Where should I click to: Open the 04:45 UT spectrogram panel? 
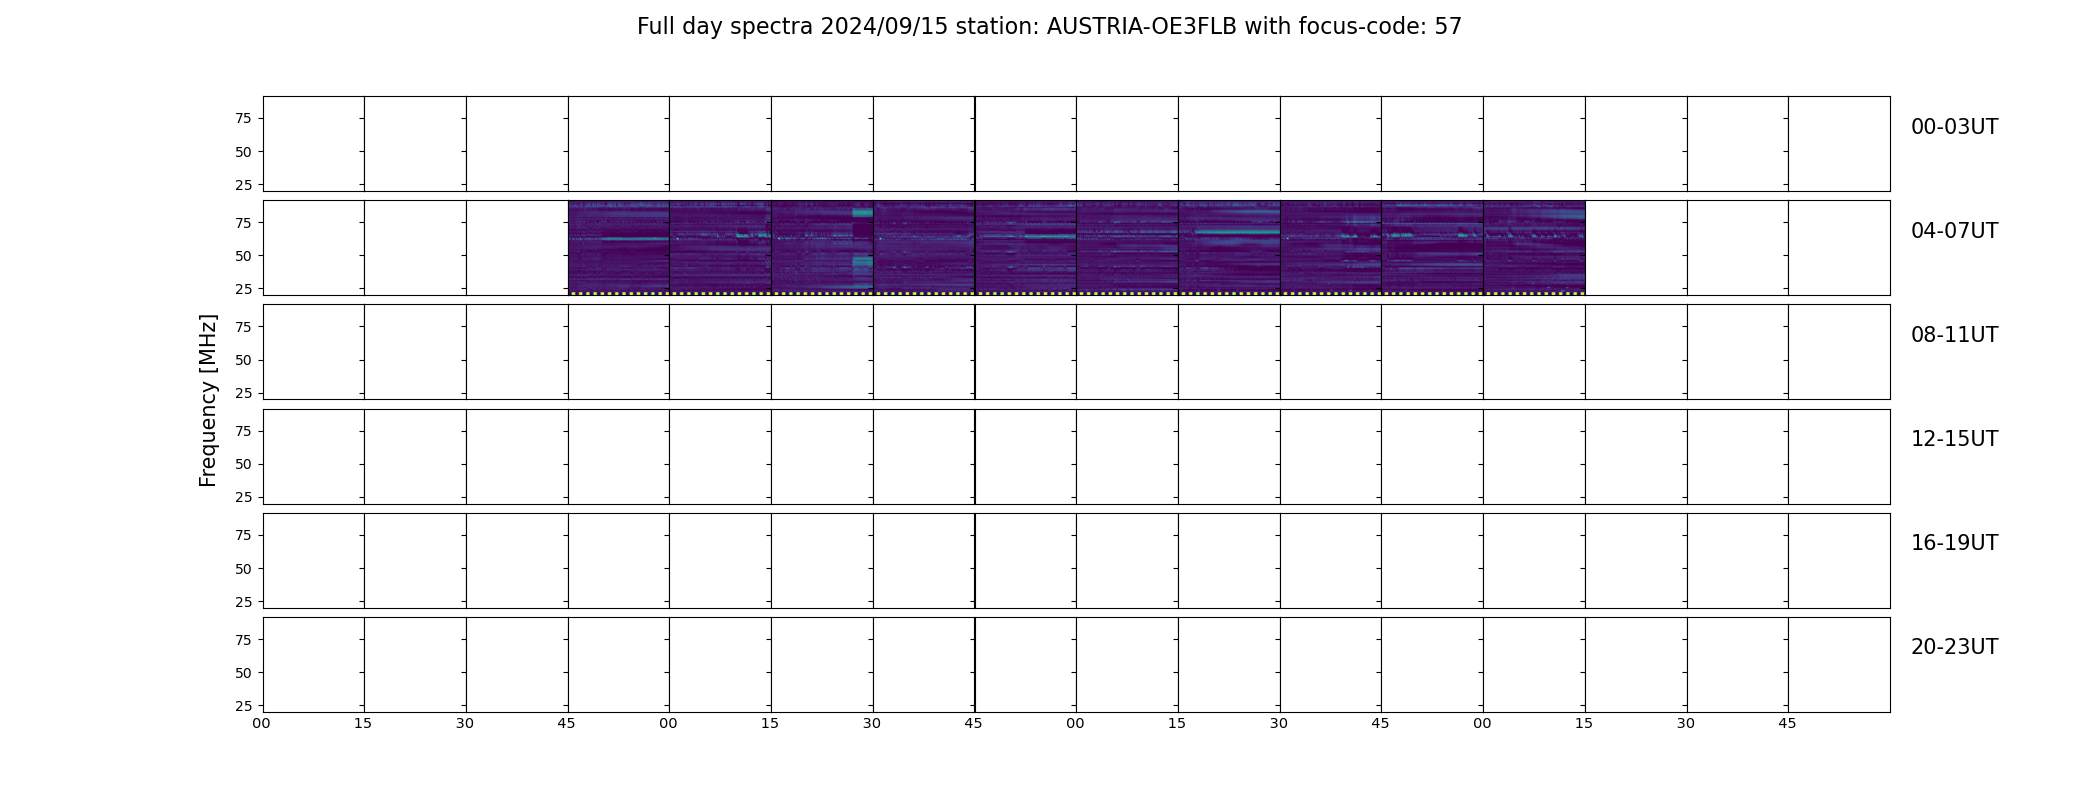tap(618, 248)
